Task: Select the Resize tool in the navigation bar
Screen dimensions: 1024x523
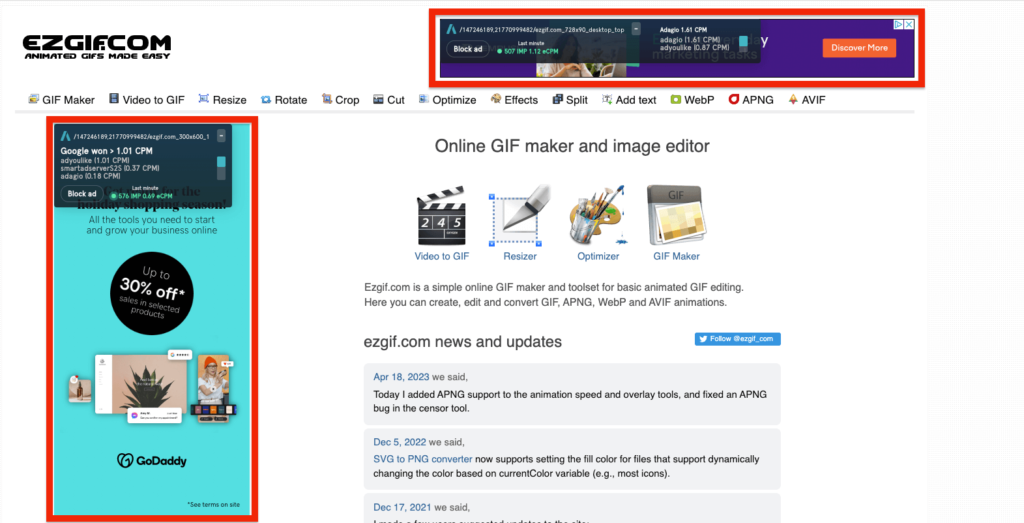Action: click(x=222, y=100)
